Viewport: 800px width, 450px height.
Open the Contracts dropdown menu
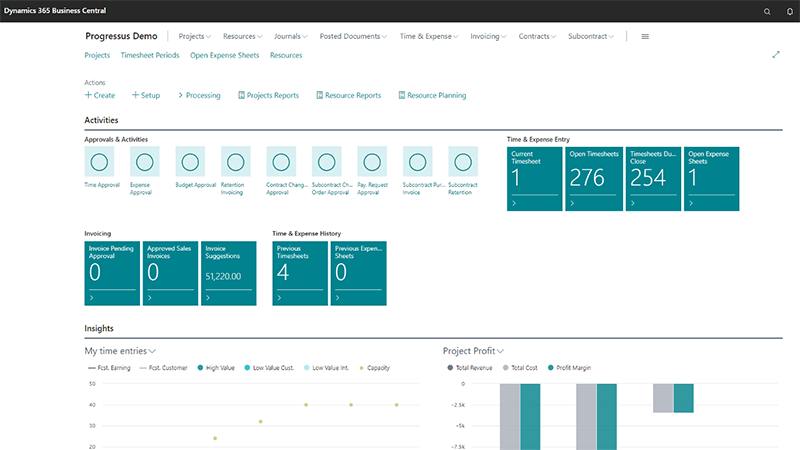(x=537, y=36)
